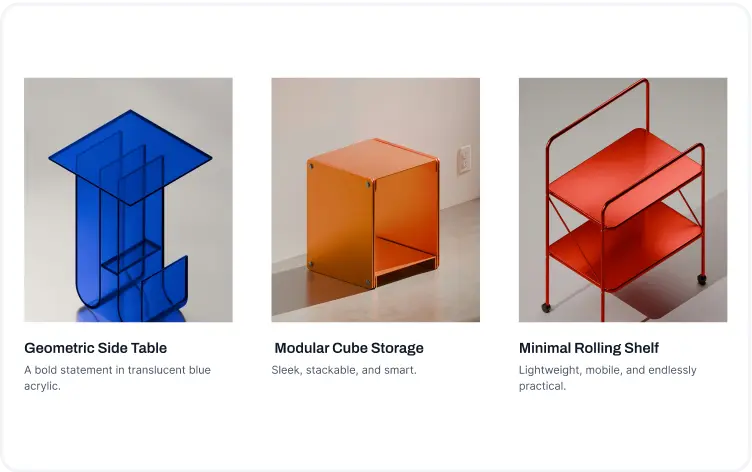Viewport: 752px width, 472px height.
Task: Open the Minimal Rolling Shelf product photo
Action: pos(623,200)
